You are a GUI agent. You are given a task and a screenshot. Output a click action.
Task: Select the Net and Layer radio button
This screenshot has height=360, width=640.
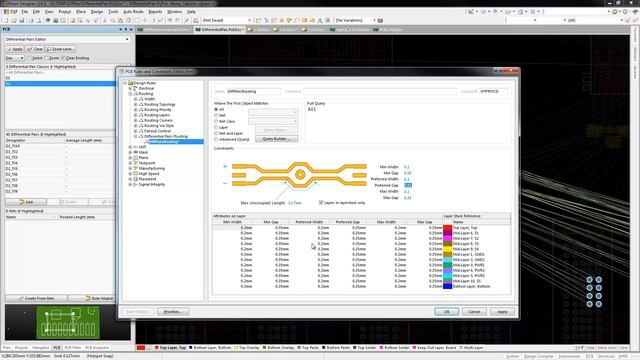(x=216, y=133)
